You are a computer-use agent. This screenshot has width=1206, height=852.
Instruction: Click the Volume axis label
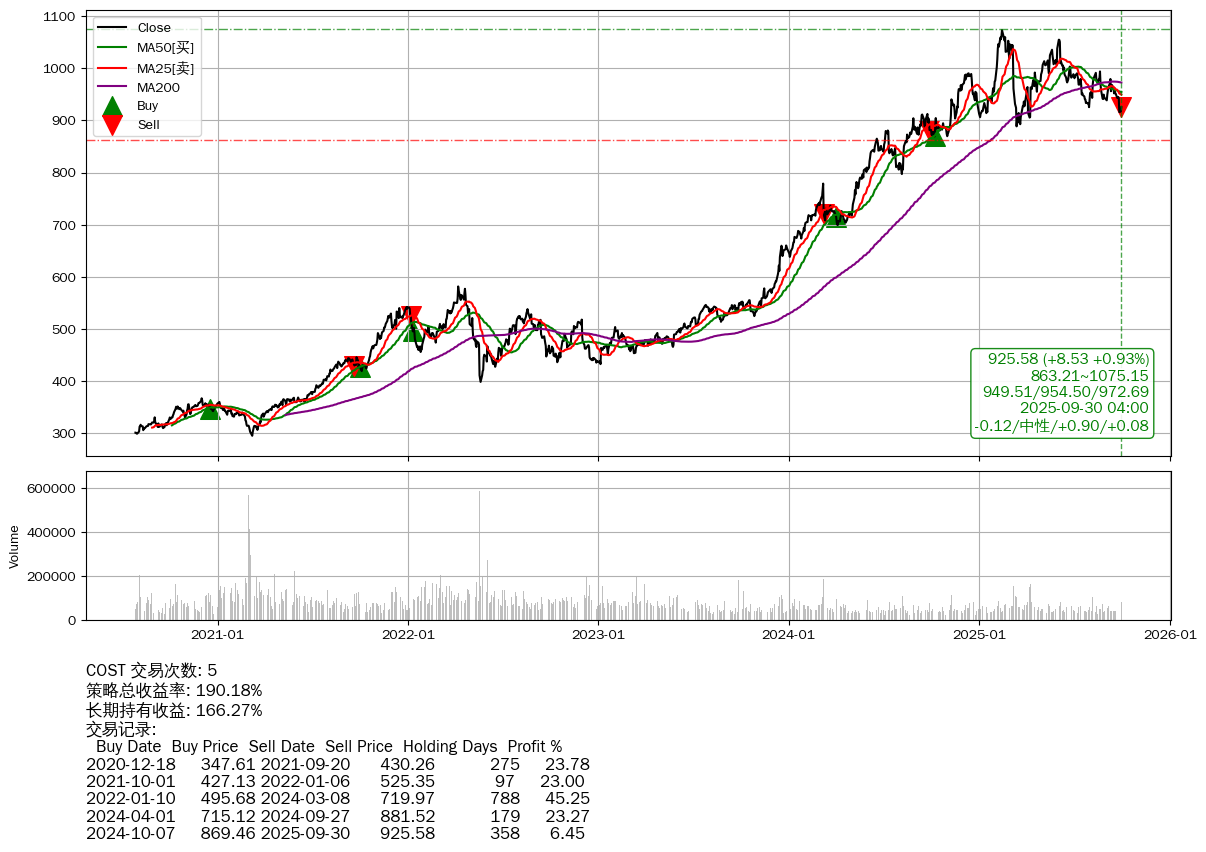(14, 546)
